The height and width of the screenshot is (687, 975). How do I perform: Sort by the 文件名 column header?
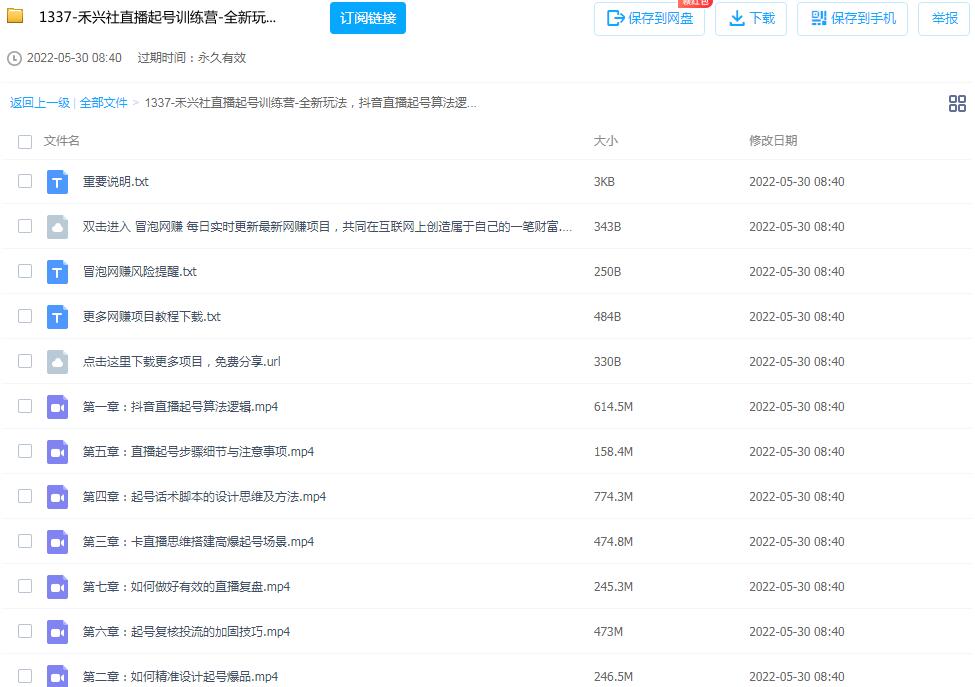[x=62, y=141]
